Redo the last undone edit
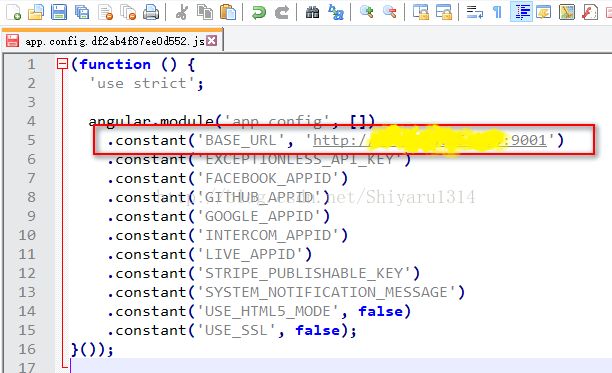 pos(281,12)
